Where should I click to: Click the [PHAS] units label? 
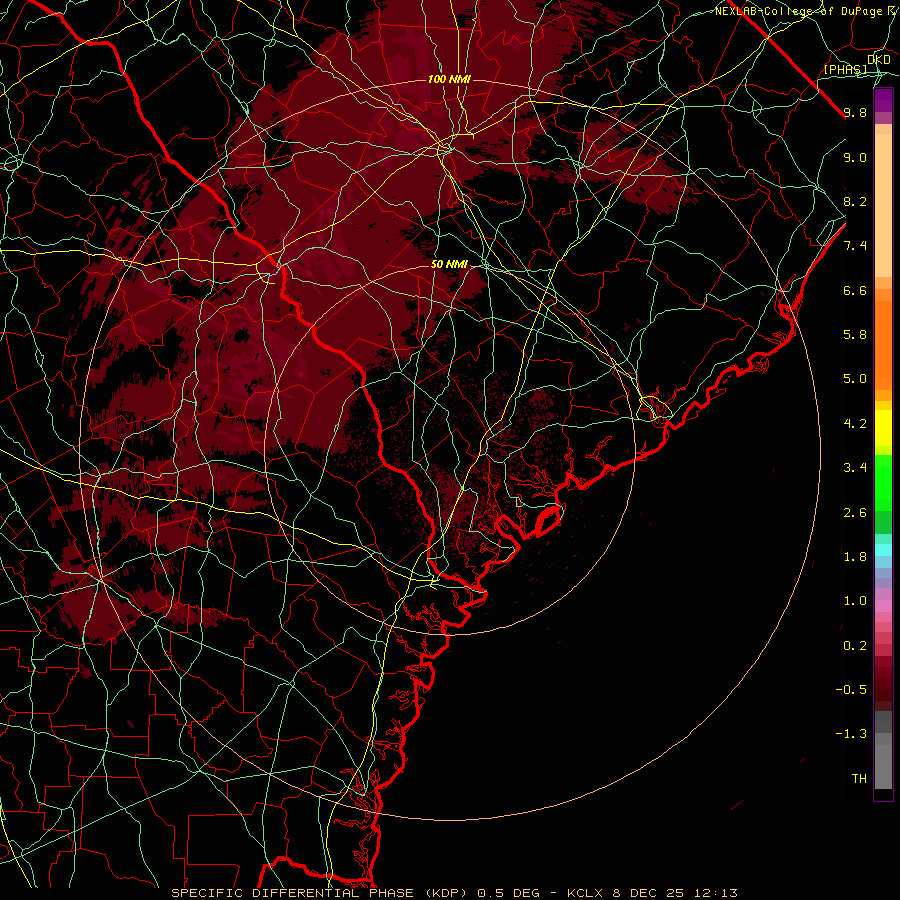point(845,70)
